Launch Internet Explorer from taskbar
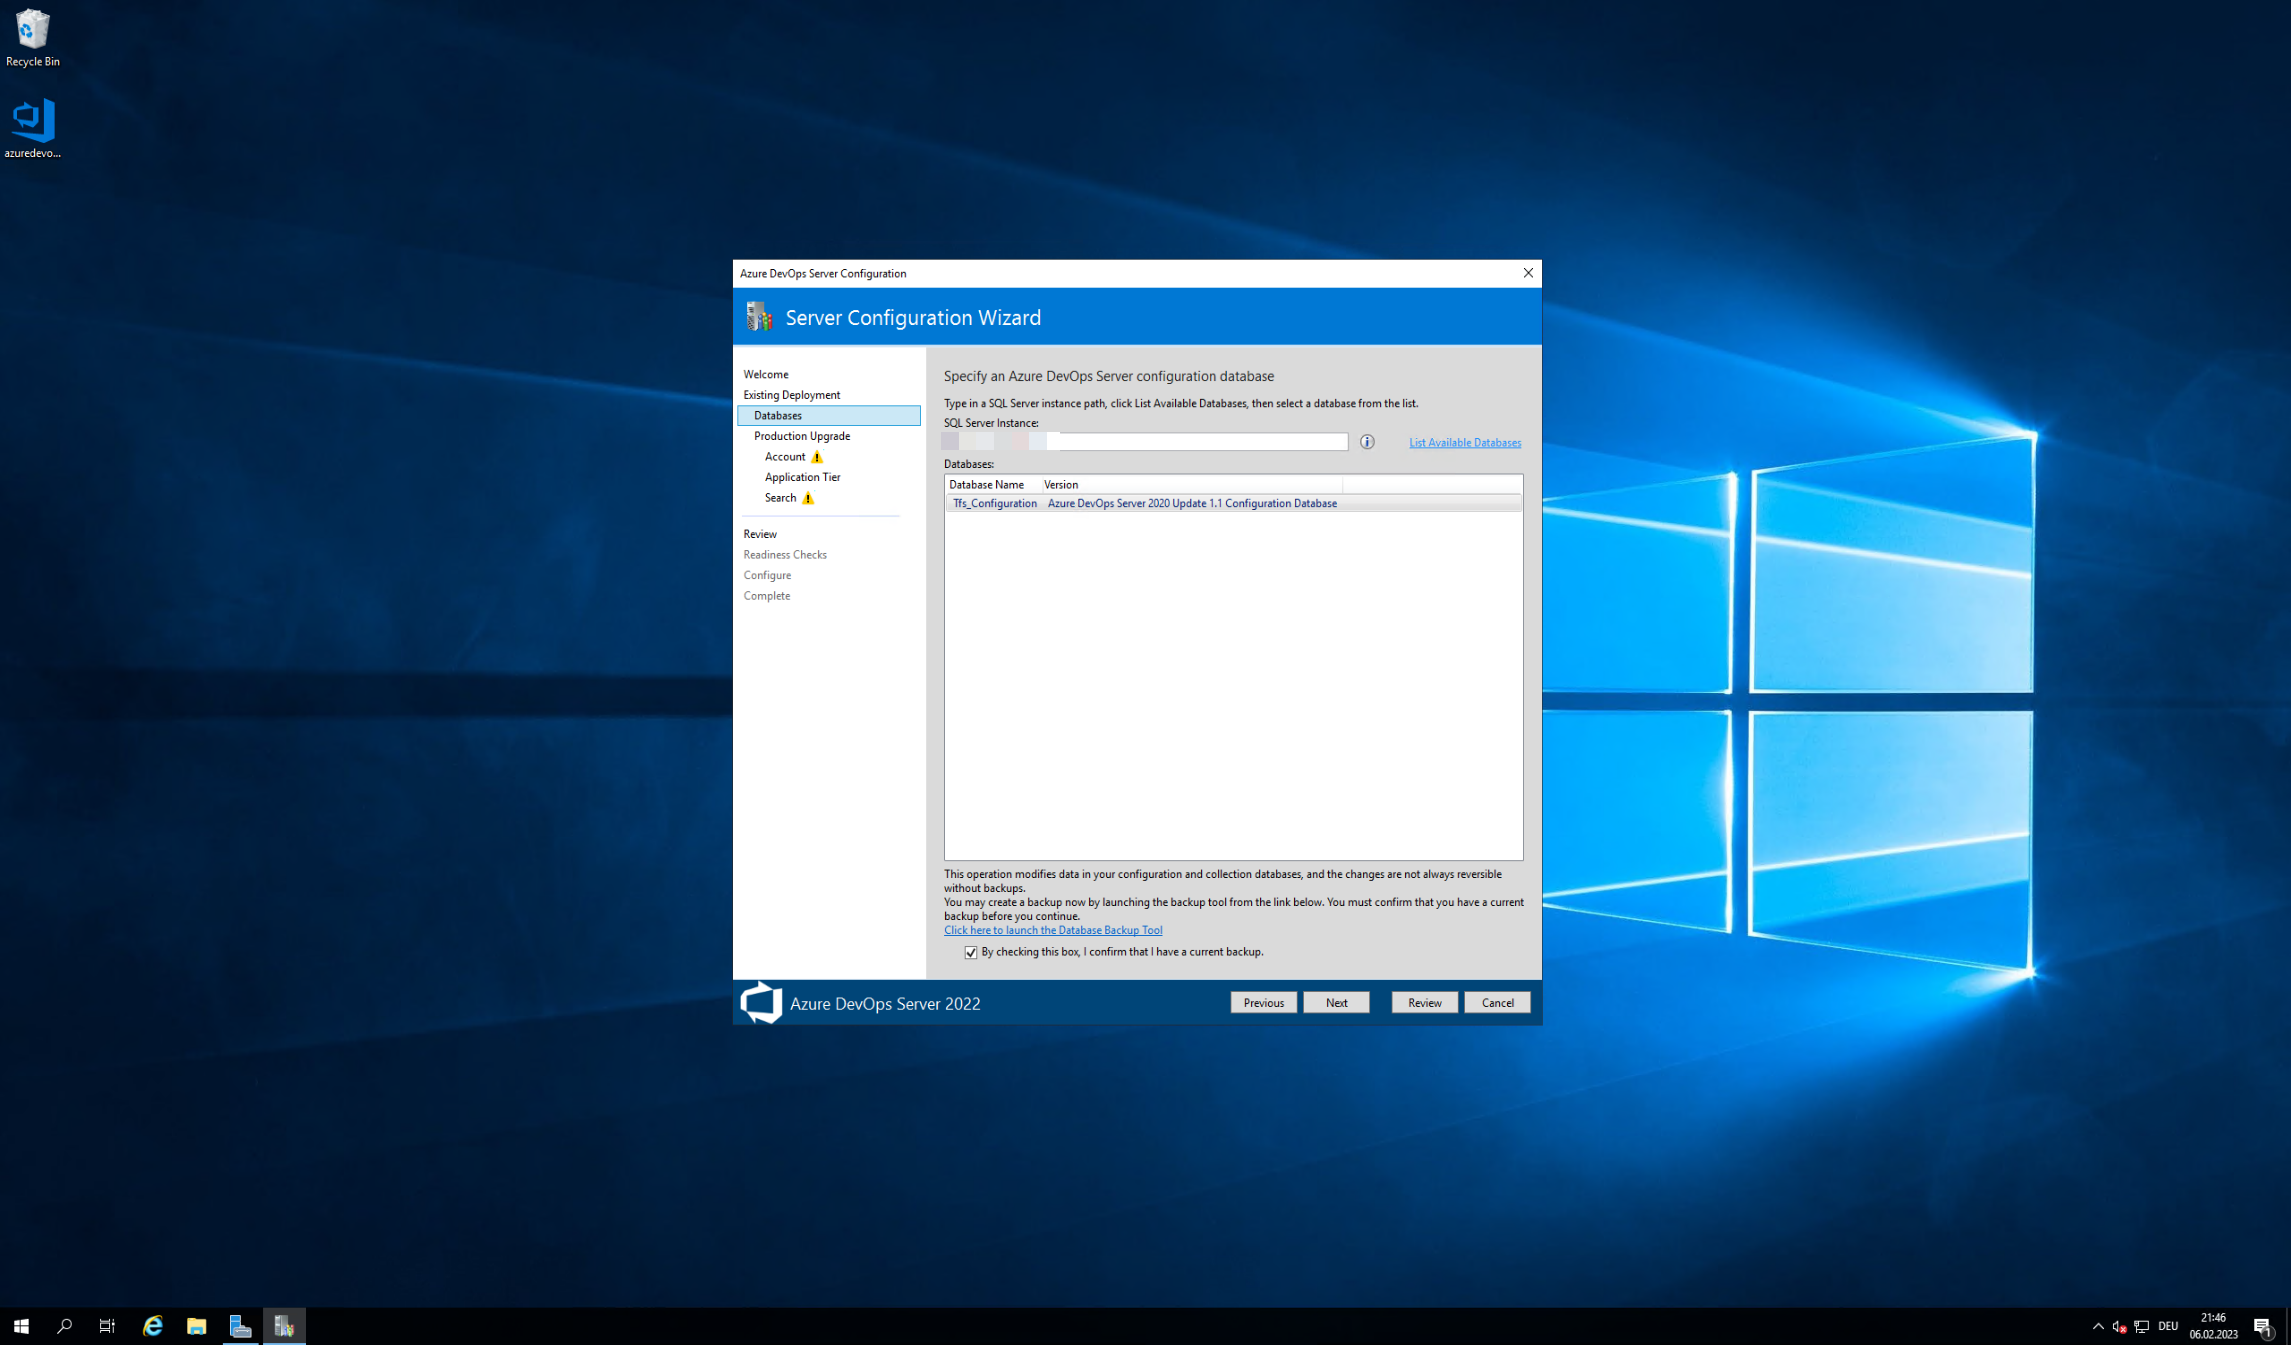Screen dimensions: 2291x1345 [x=152, y=1326]
